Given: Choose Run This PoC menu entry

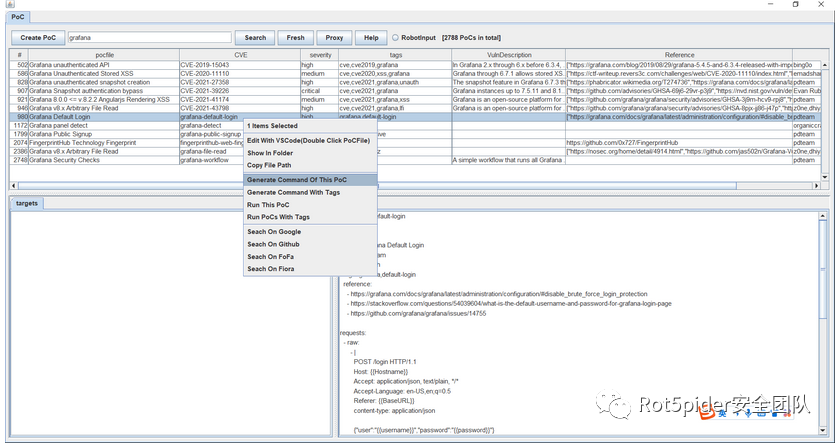Looking at the screenshot, I should pos(309,204).
